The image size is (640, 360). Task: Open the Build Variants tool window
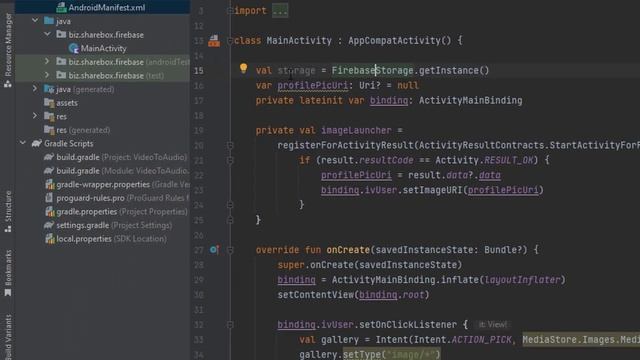(8, 337)
